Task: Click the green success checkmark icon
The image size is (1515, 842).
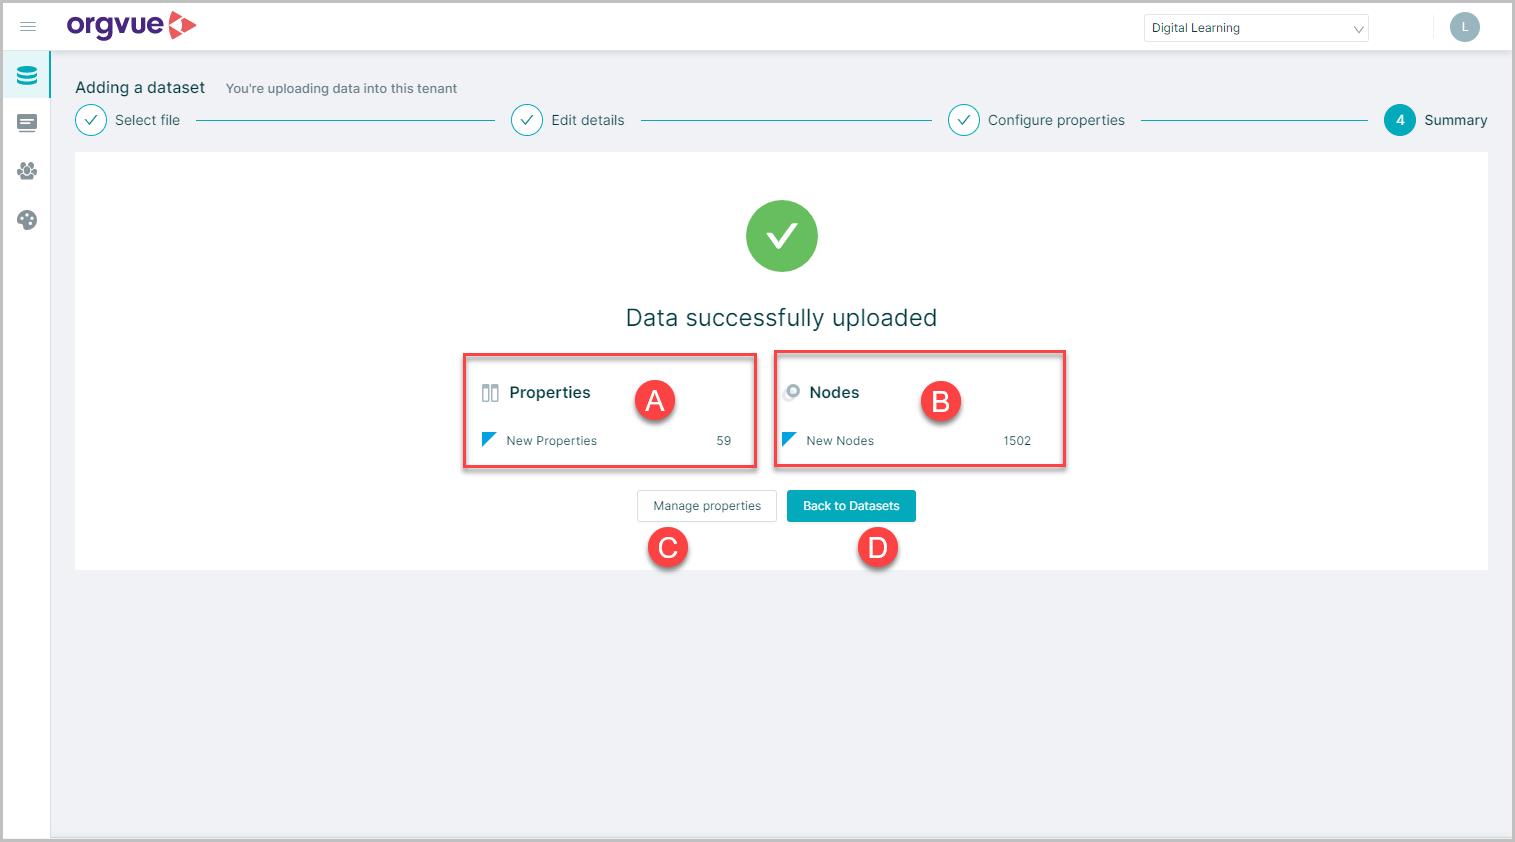Action: click(782, 236)
